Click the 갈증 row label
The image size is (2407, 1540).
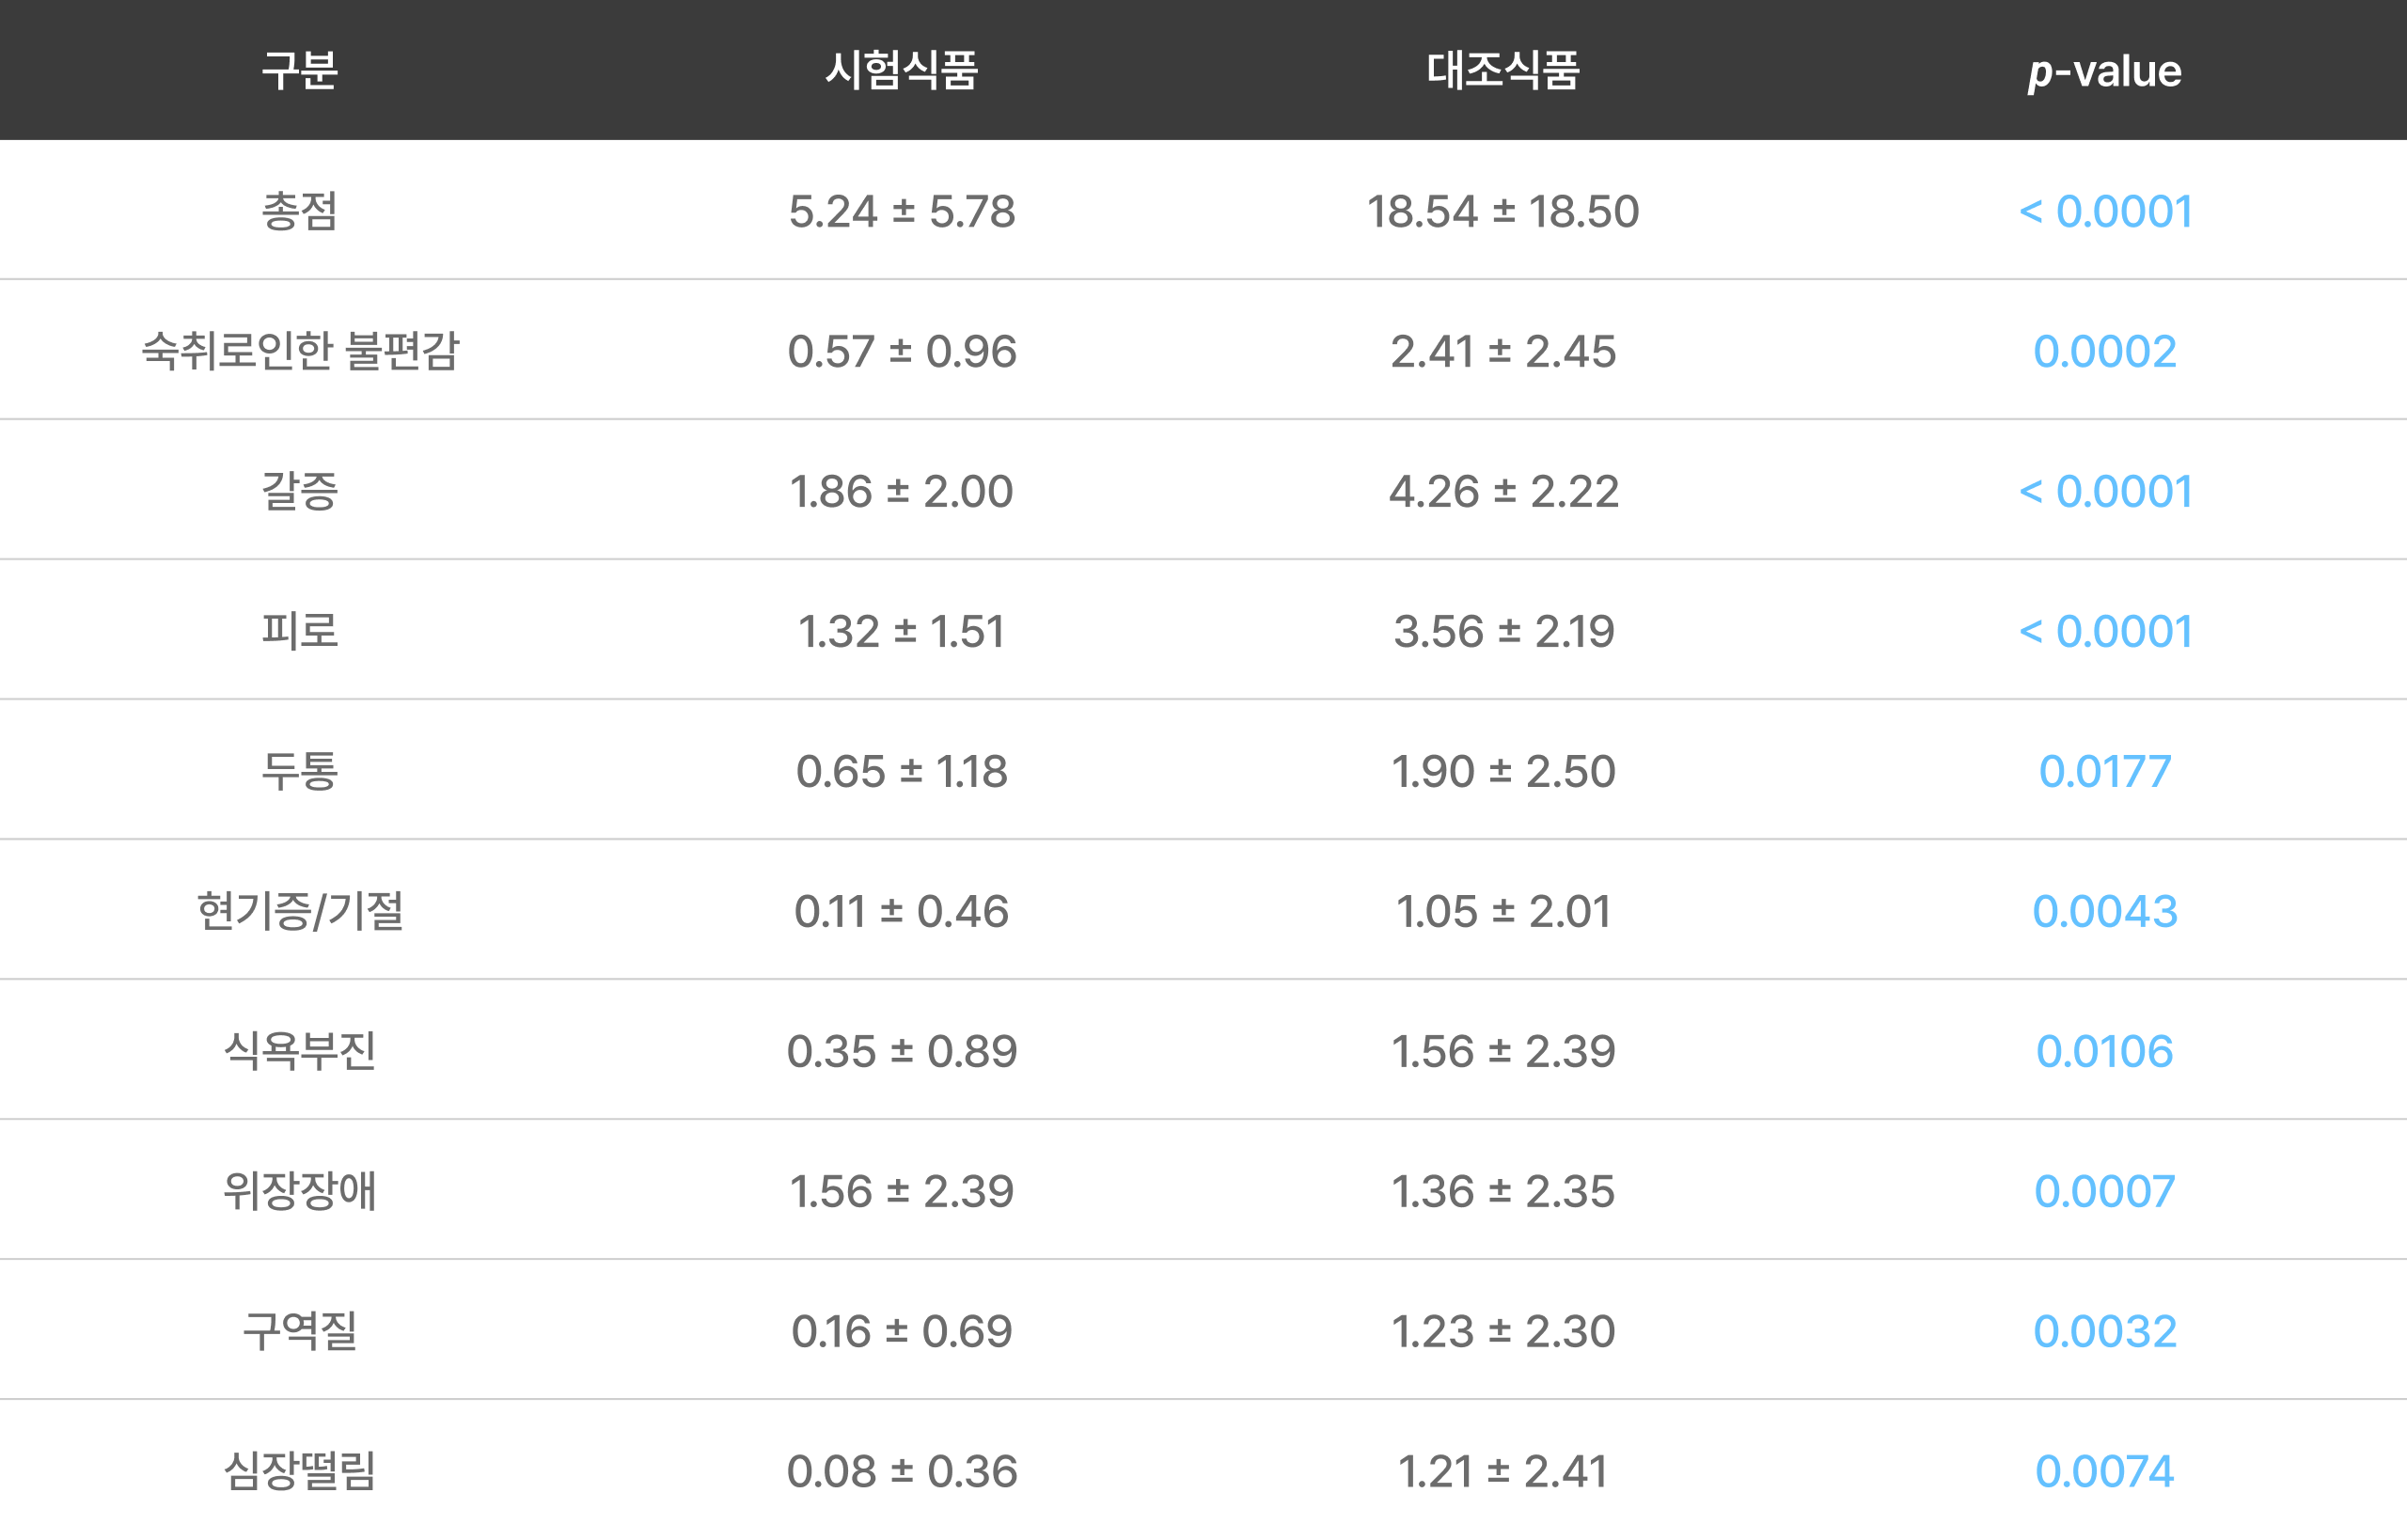click(300, 491)
